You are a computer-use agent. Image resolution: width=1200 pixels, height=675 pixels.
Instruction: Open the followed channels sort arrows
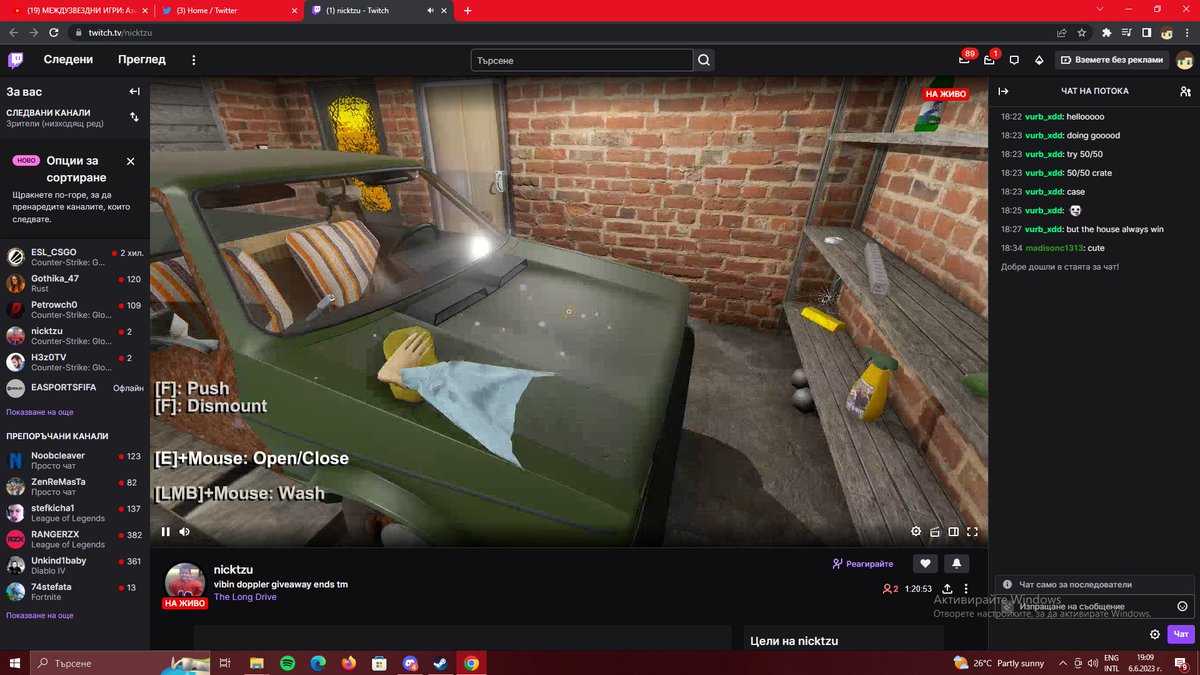tap(134, 117)
